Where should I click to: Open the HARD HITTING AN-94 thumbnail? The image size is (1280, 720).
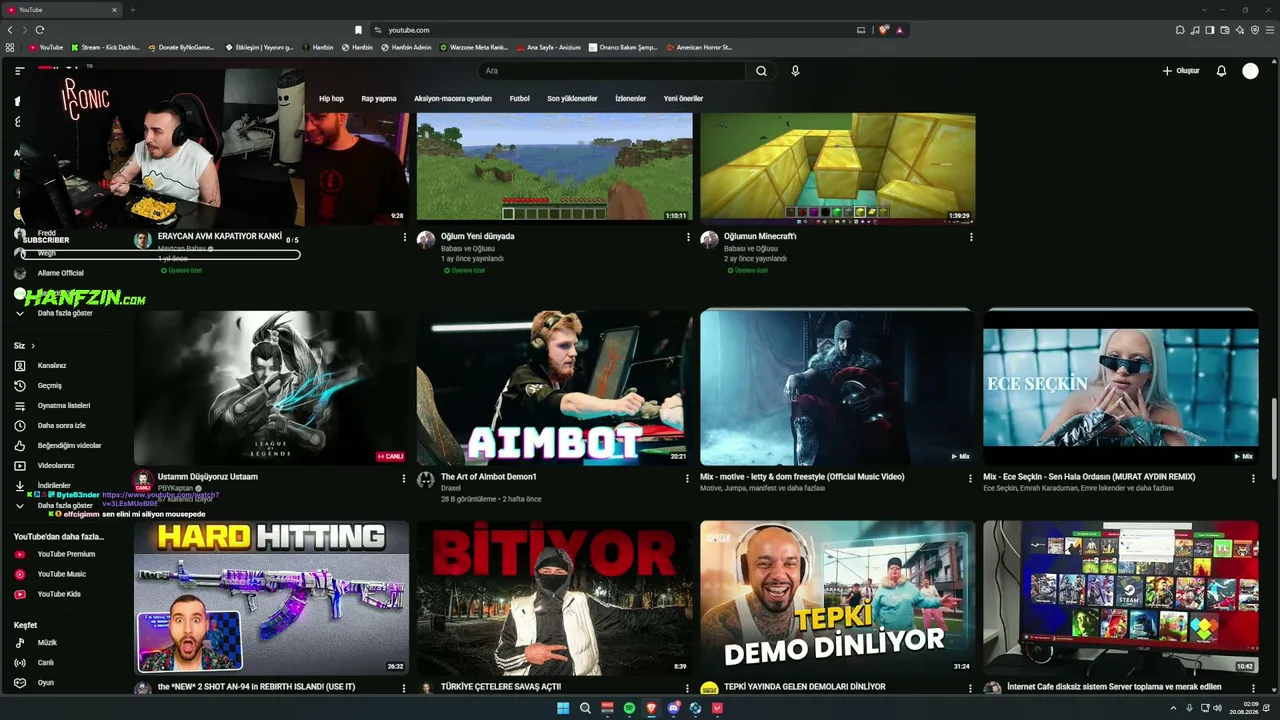(x=271, y=597)
